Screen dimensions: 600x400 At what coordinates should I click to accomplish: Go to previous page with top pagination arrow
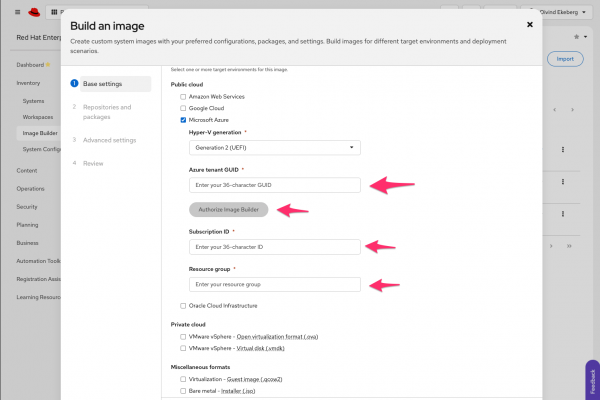pos(554,110)
